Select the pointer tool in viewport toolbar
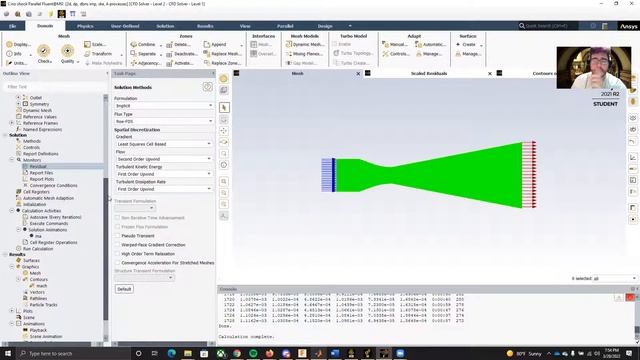This screenshot has height=360, width=640. point(224,107)
